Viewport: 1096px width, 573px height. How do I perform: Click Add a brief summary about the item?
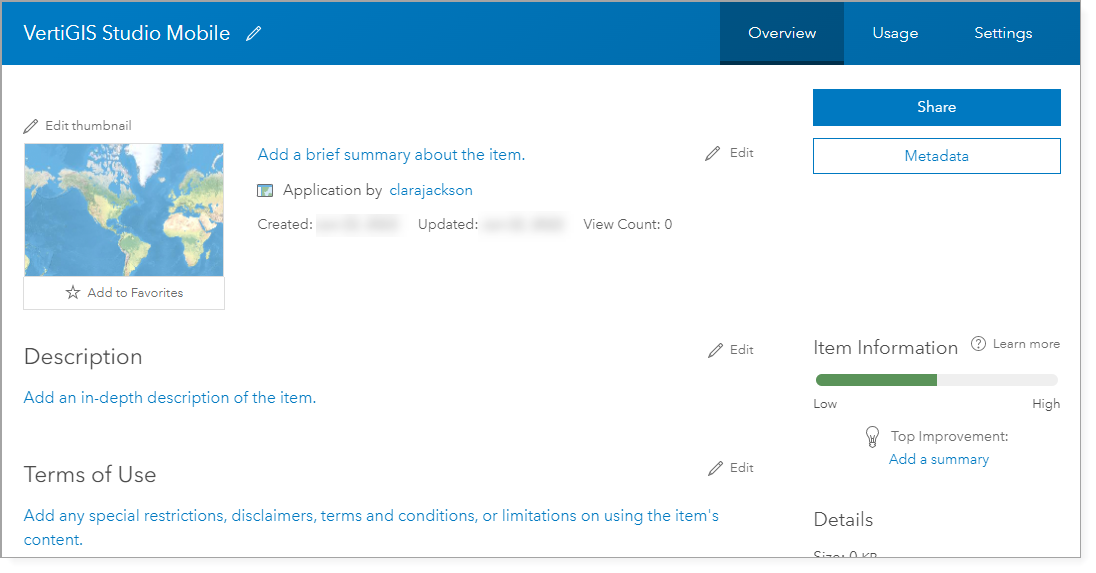tap(391, 154)
